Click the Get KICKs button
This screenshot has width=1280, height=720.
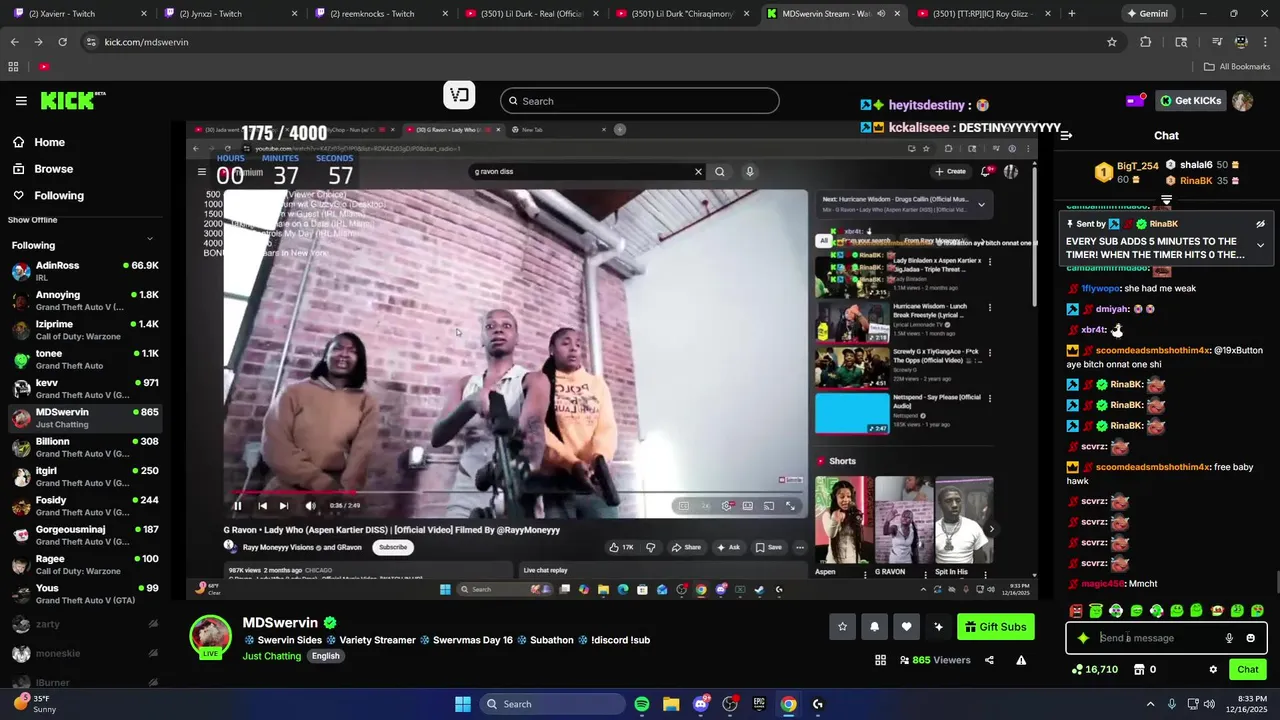point(1190,101)
